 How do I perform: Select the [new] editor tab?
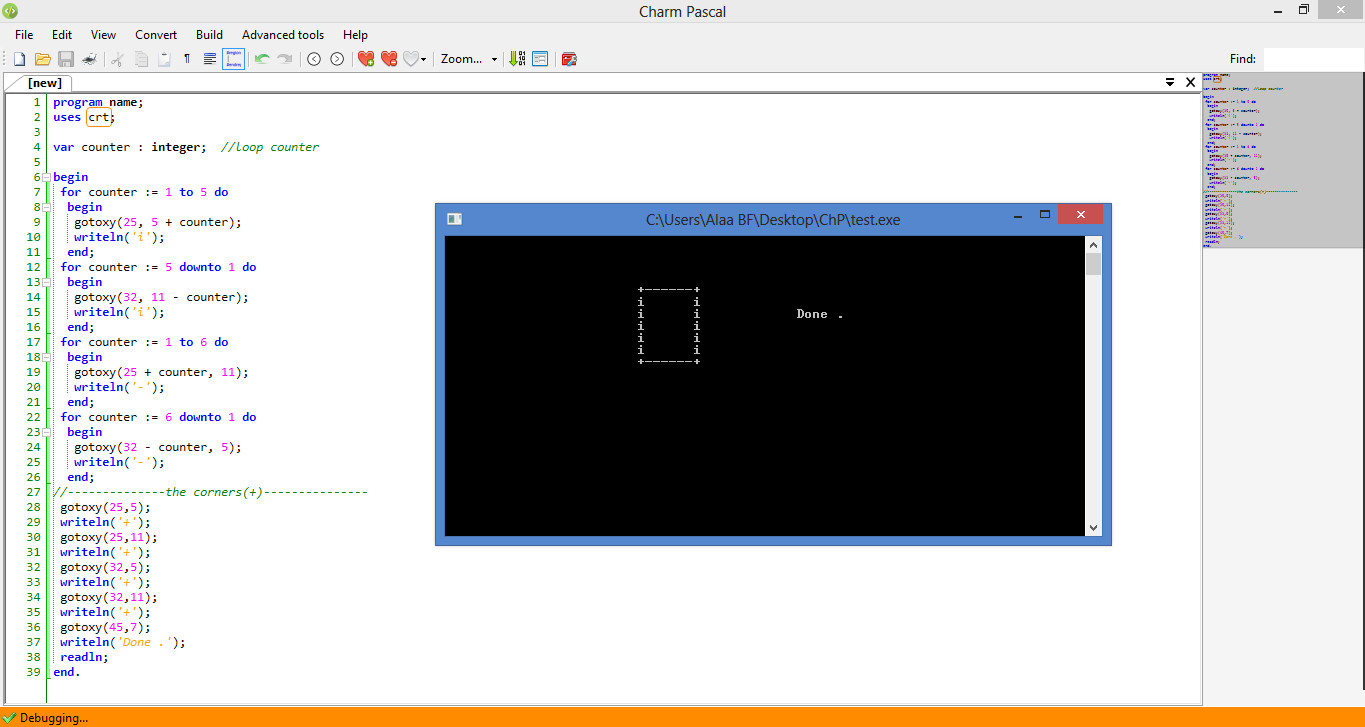(44, 83)
